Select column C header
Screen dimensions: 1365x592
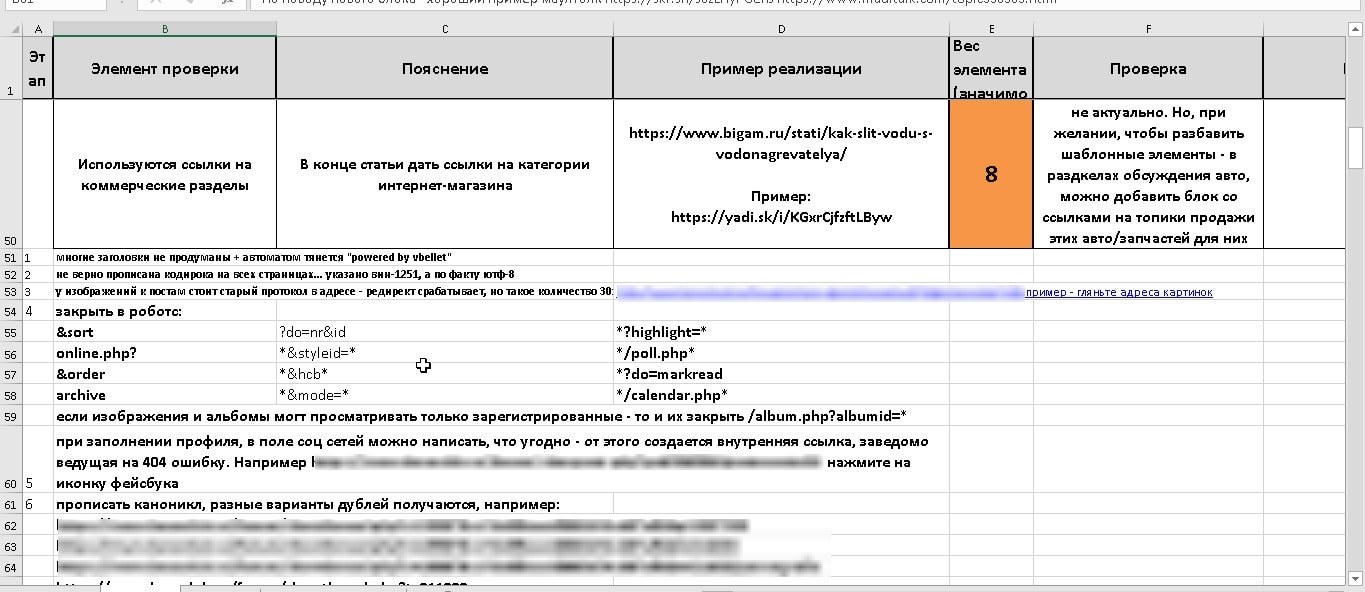coord(445,29)
